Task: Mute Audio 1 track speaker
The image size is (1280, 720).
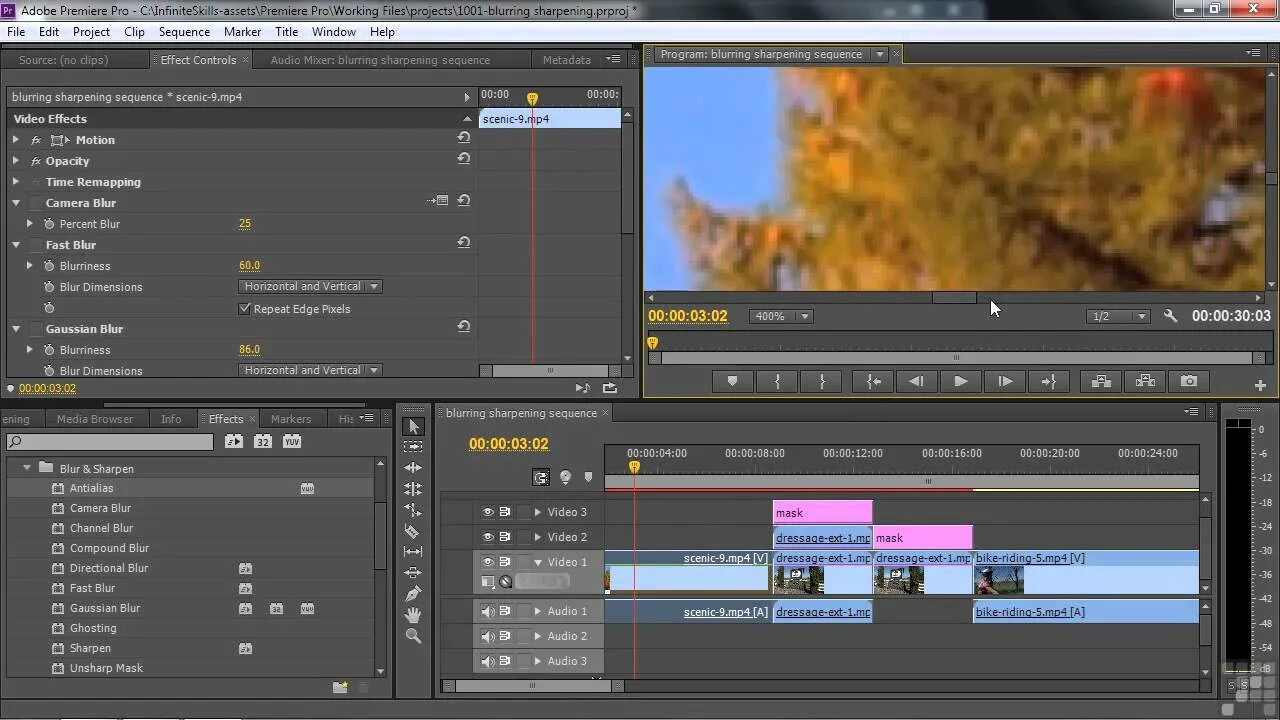Action: tap(488, 611)
